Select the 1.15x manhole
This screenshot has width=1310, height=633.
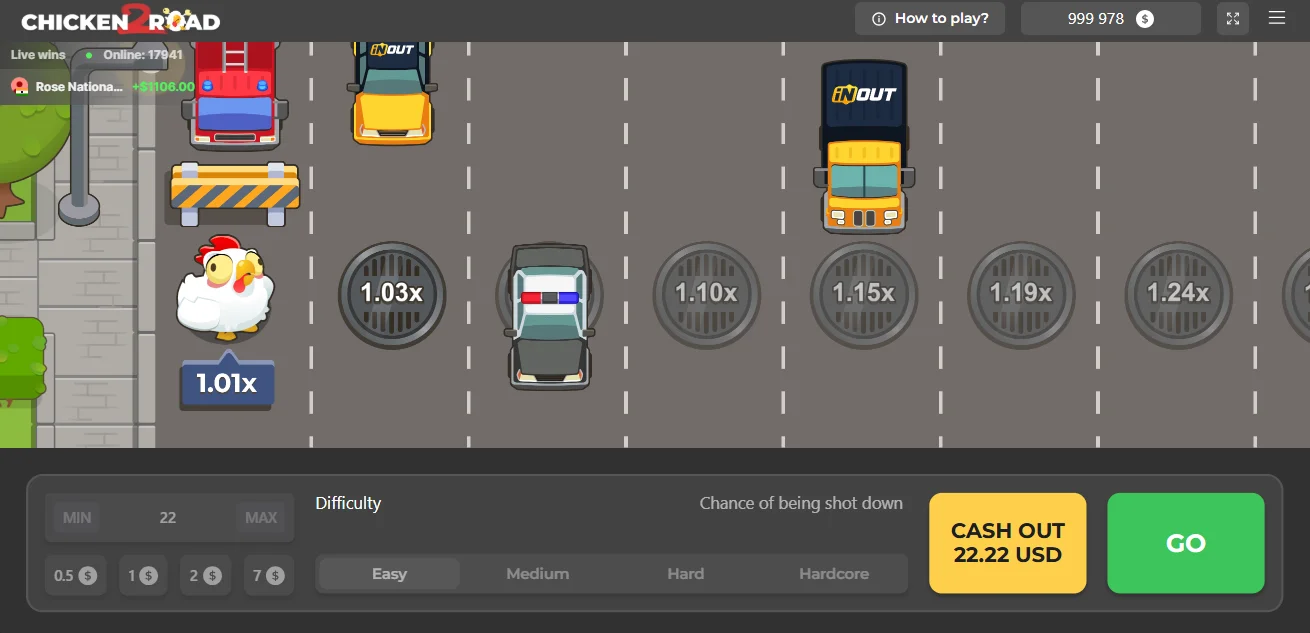pos(864,294)
